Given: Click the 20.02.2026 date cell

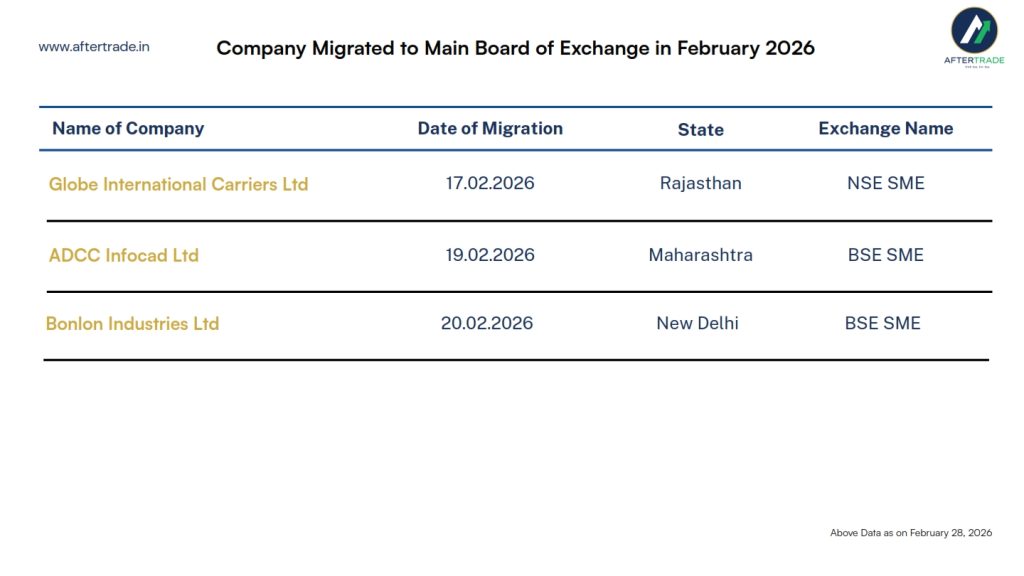Looking at the screenshot, I should pos(487,323).
